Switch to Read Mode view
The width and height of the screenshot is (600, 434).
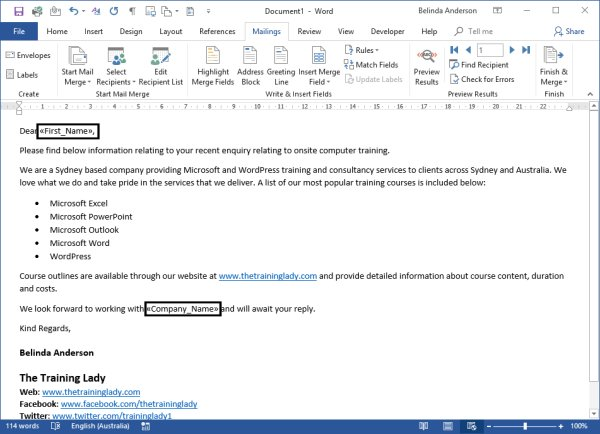[x=423, y=426]
